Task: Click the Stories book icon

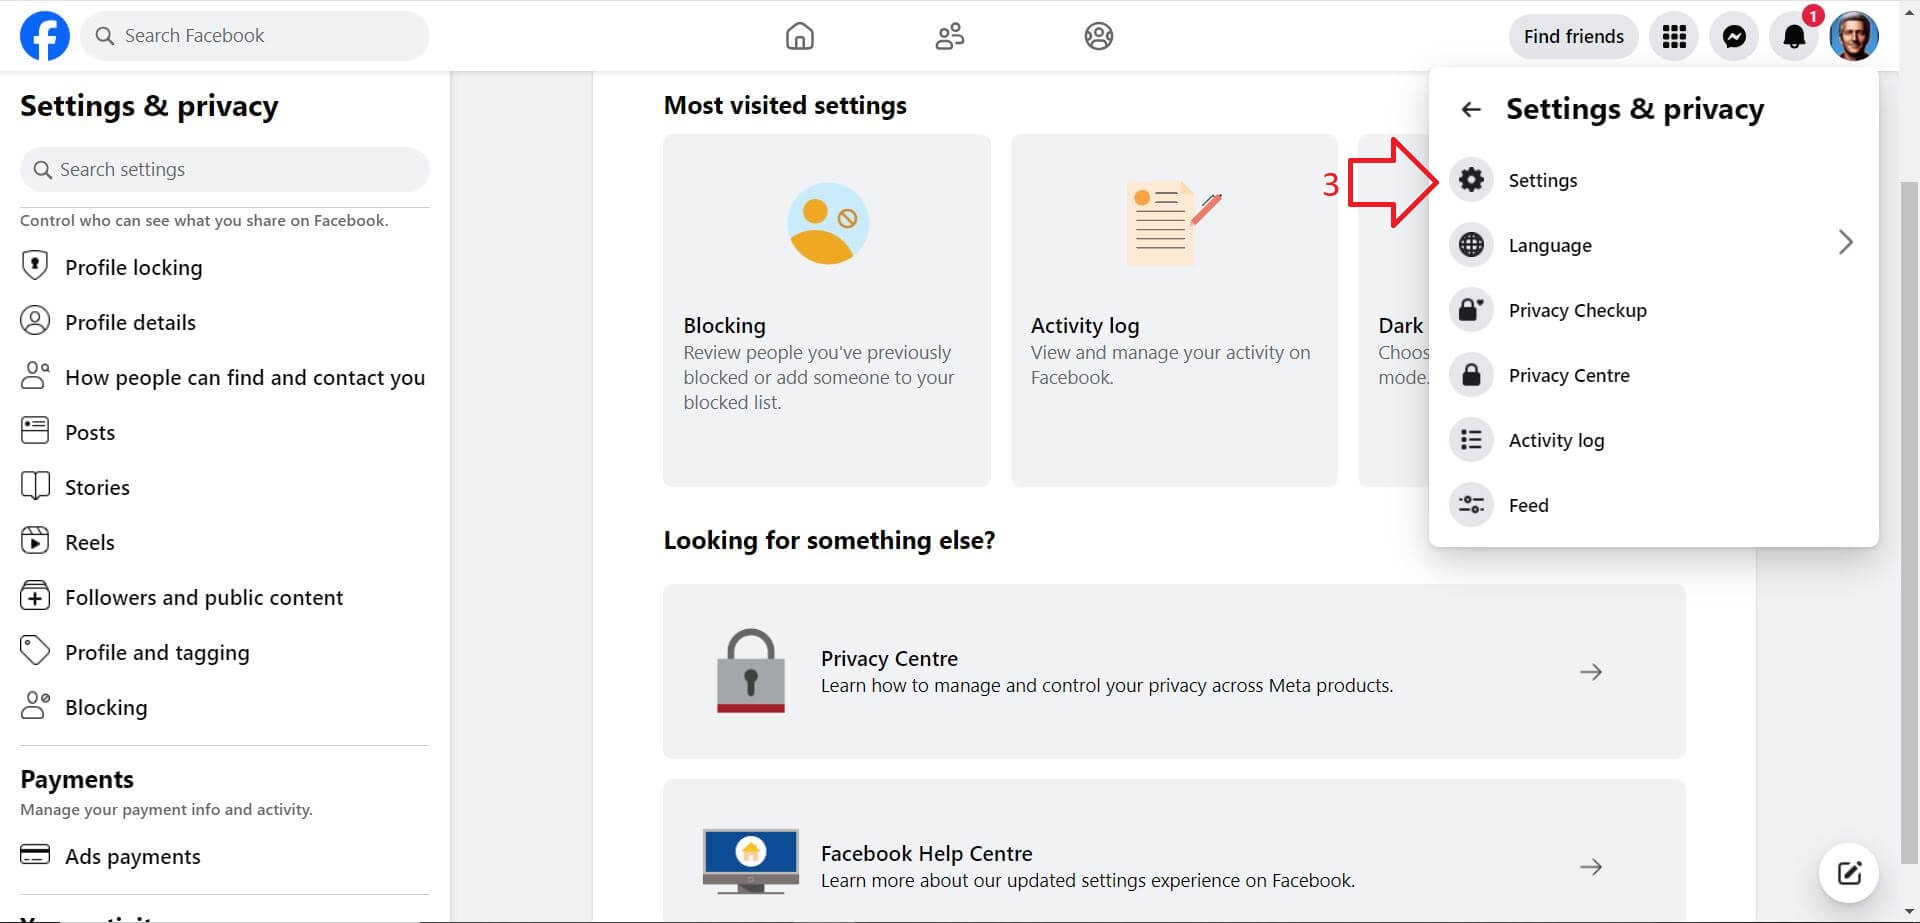Action: 35,486
